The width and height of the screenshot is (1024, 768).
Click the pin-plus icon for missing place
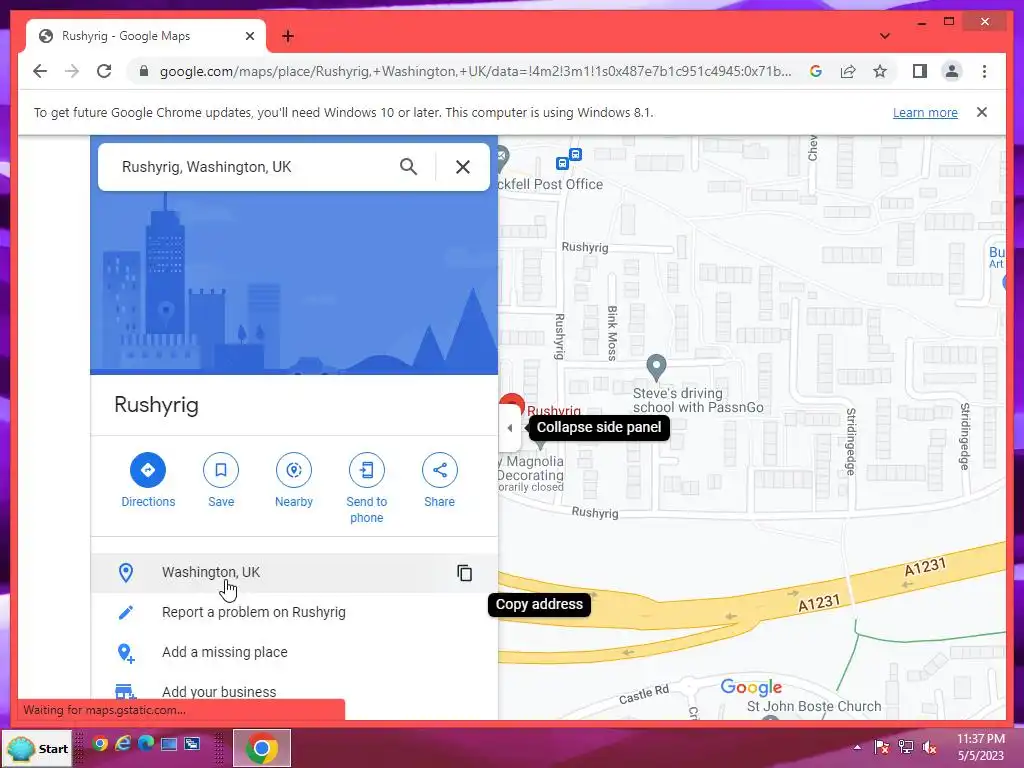click(125, 653)
